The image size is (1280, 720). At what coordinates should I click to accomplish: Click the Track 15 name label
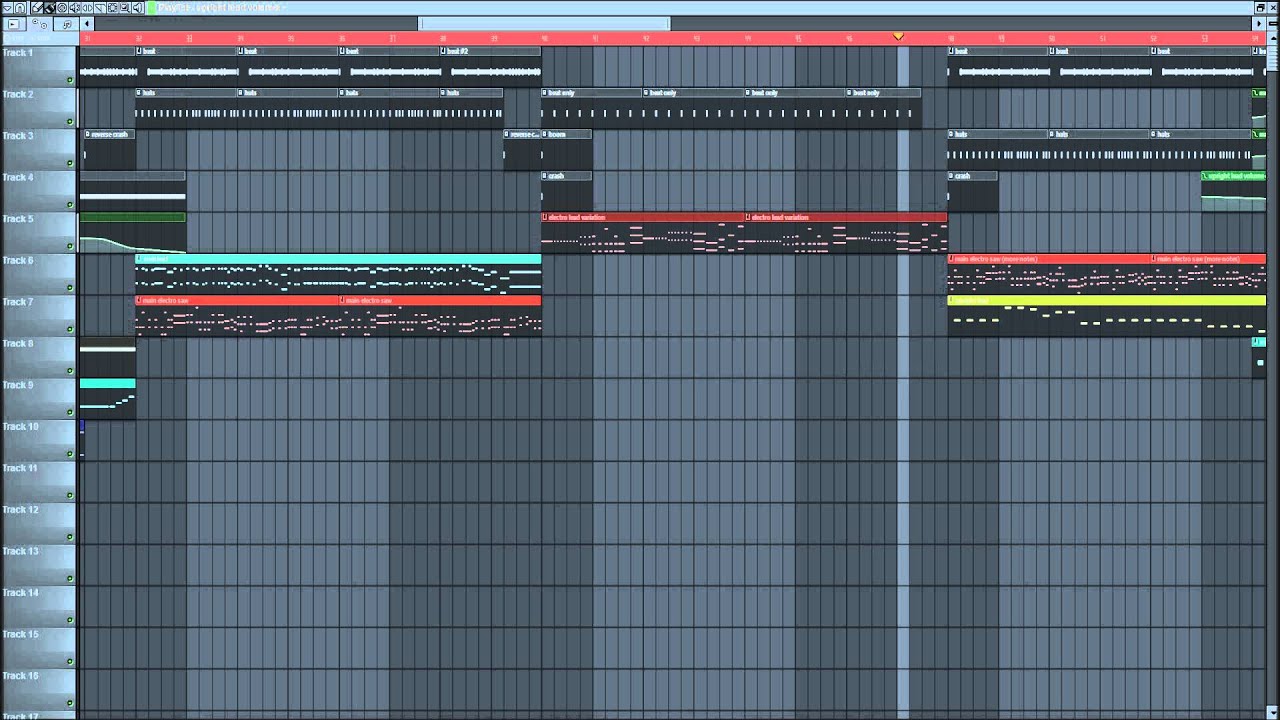coord(20,634)
